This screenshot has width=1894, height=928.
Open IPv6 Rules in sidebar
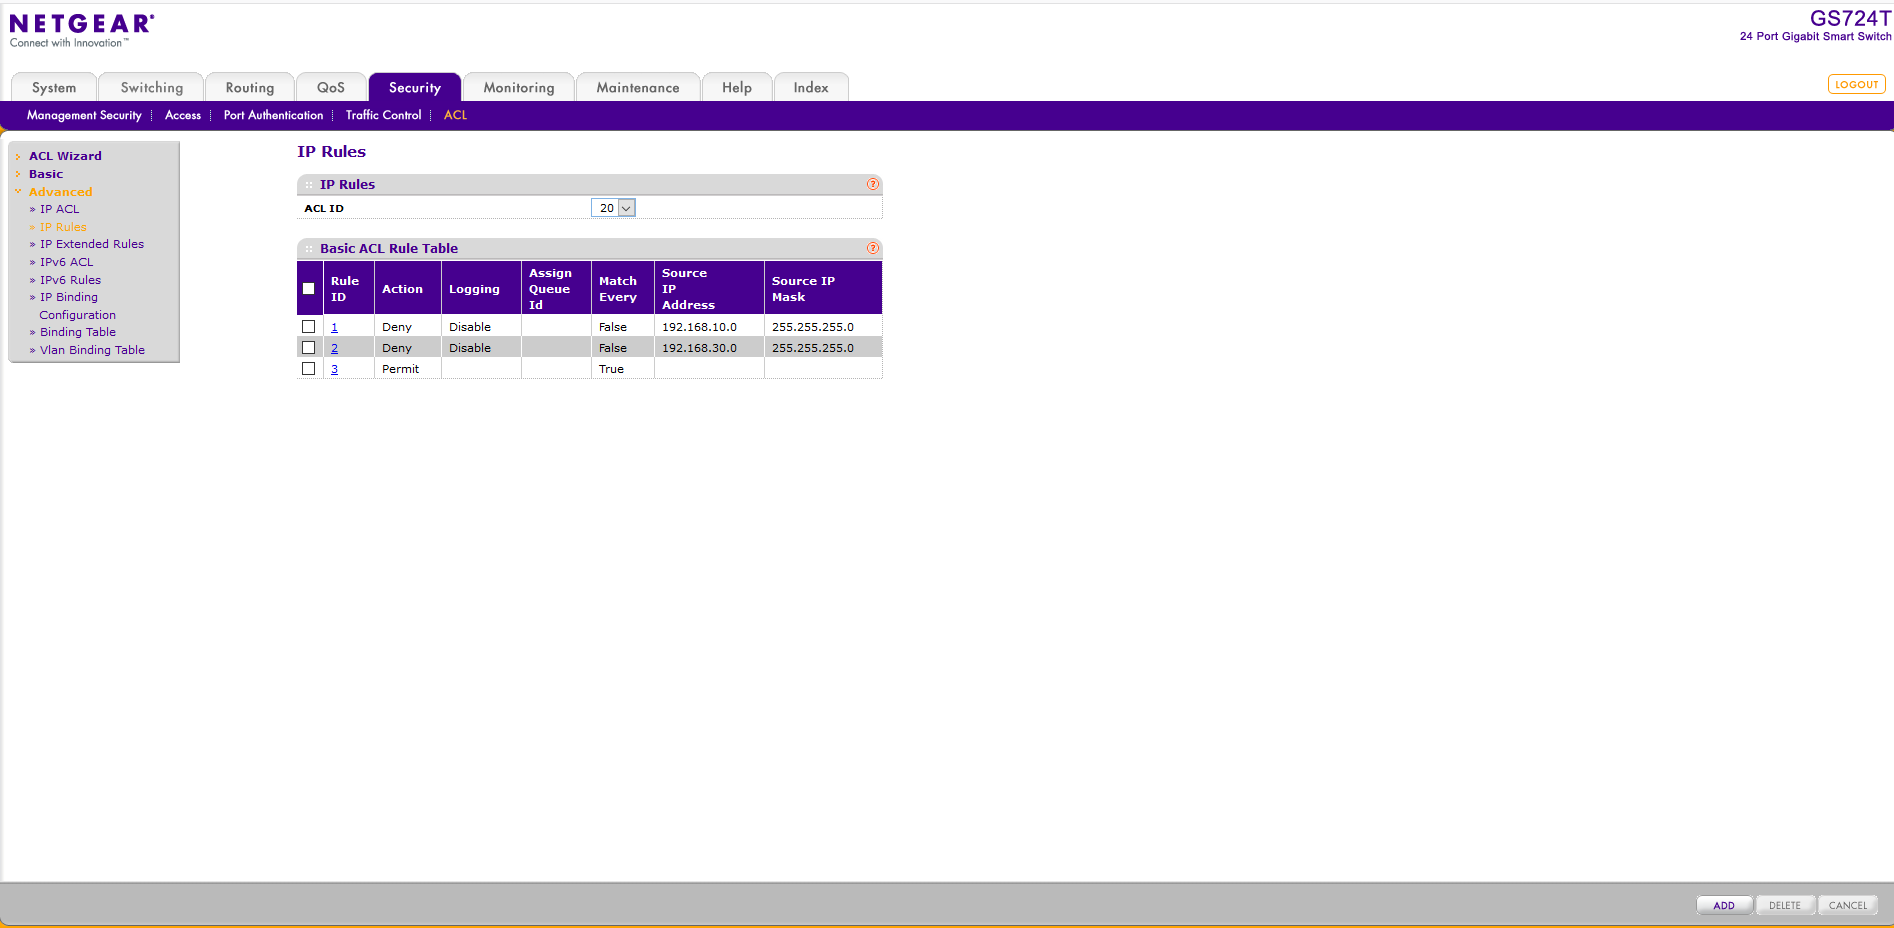(70, 280)
